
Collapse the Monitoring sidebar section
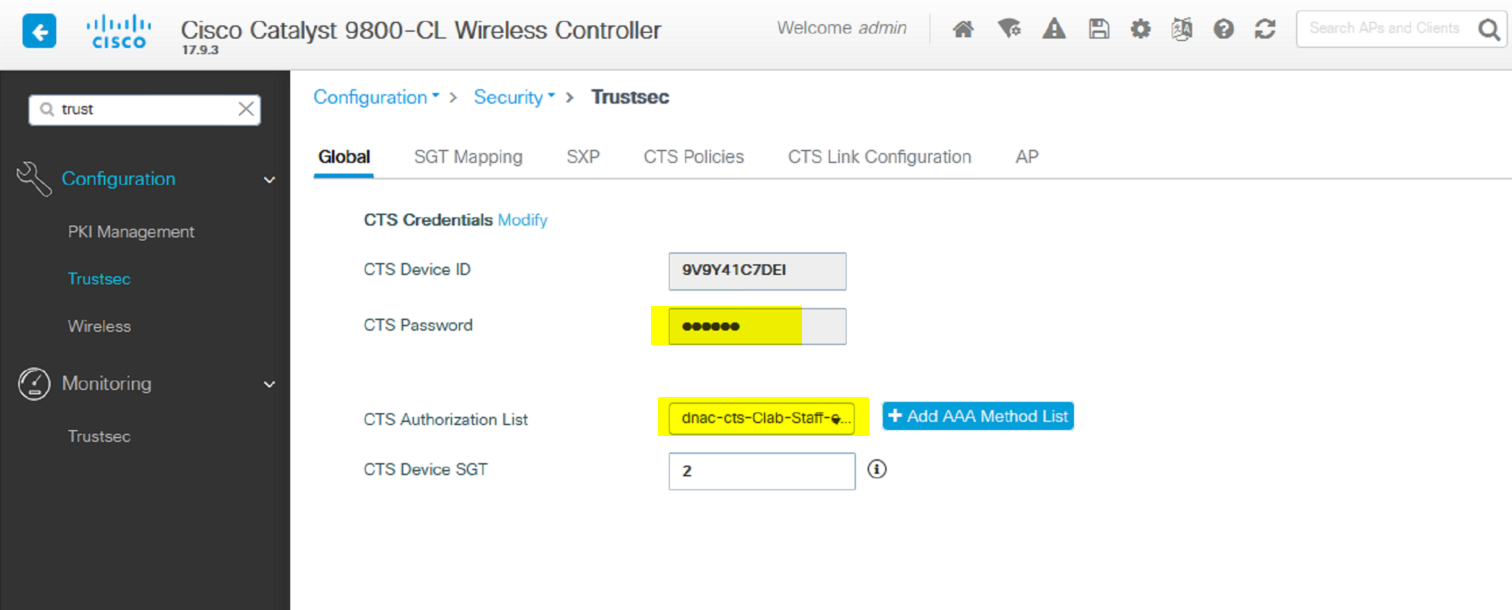point(269,384)
